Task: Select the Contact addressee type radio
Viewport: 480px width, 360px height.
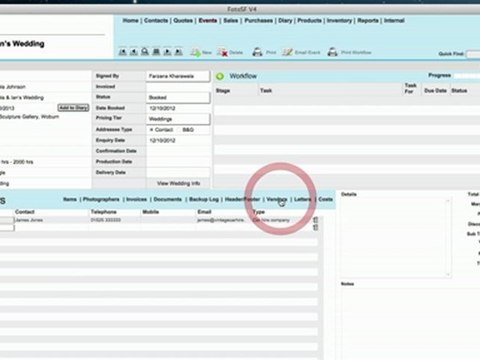Action: pos(152,130)
